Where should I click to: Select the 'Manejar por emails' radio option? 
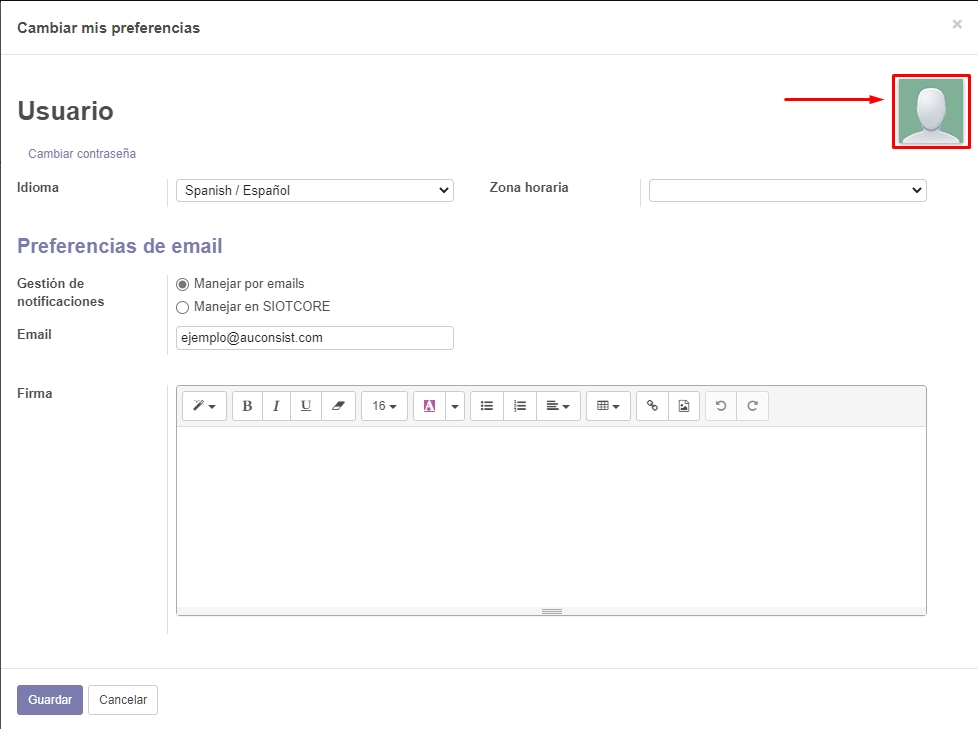tap(182, 284)
